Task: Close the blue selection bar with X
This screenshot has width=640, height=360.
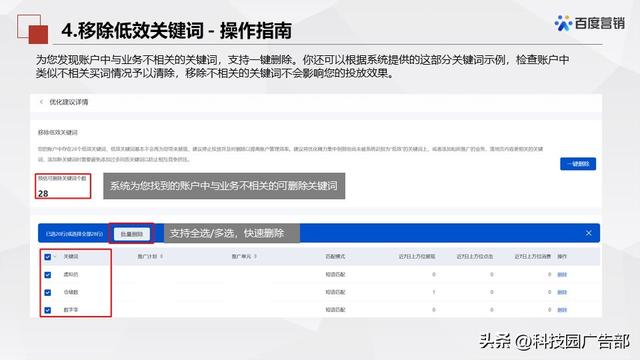Action: tap(589, 233)
